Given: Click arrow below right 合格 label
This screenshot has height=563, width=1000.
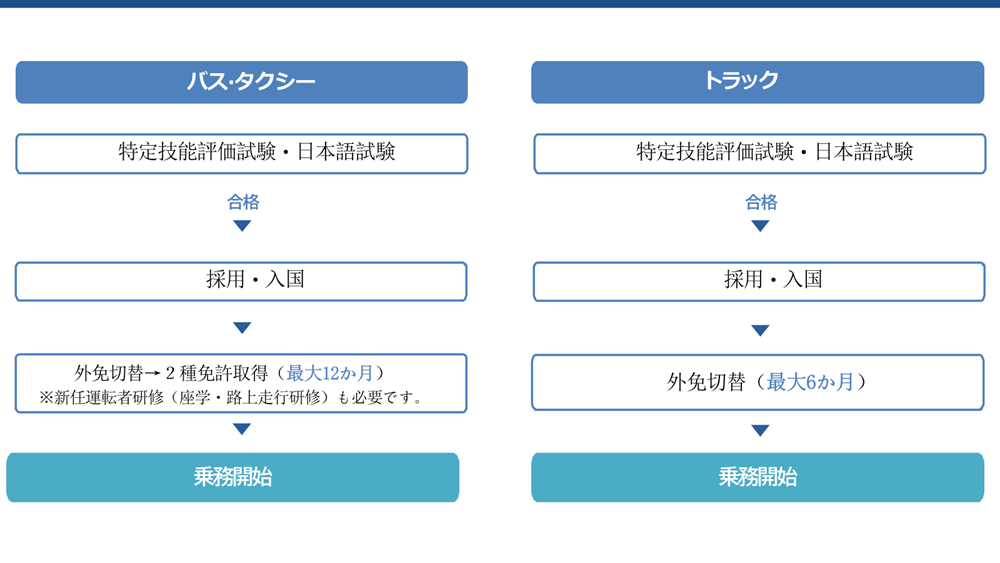Looking at the screenshot, I should (760, 226).
